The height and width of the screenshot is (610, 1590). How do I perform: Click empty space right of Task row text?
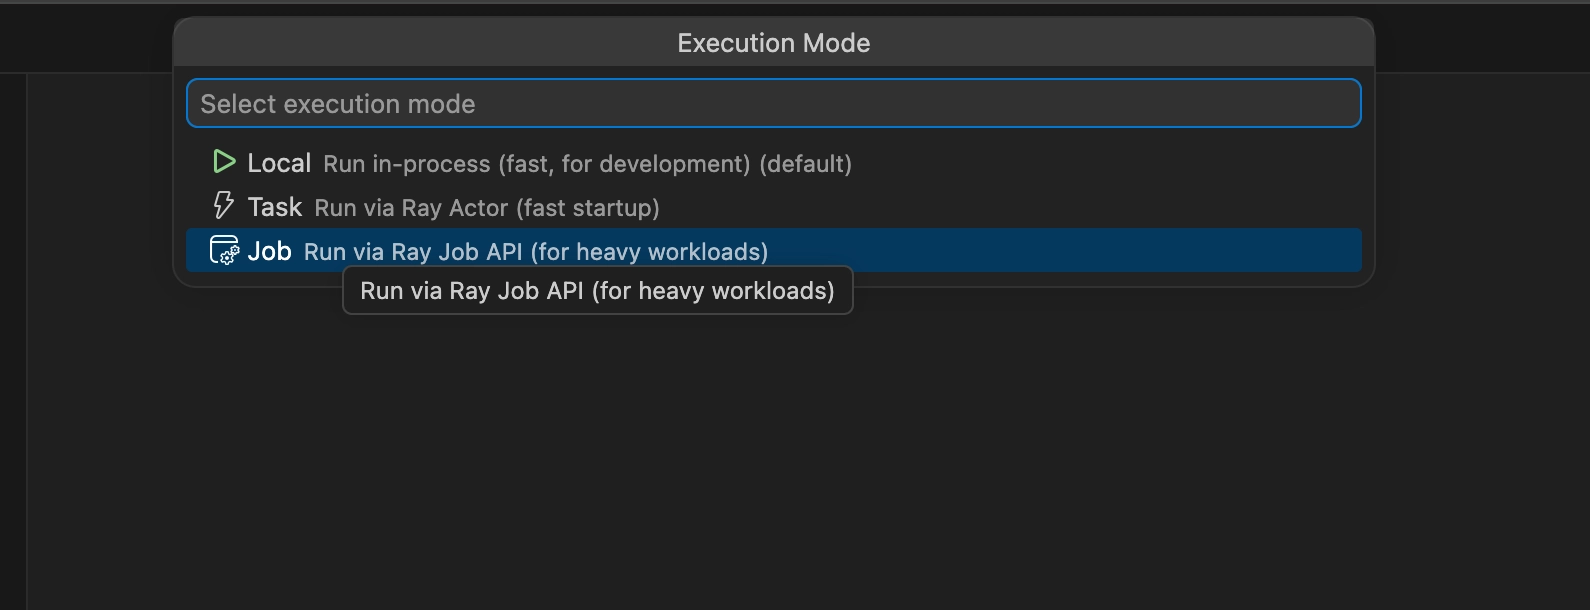coord(1010,207)
